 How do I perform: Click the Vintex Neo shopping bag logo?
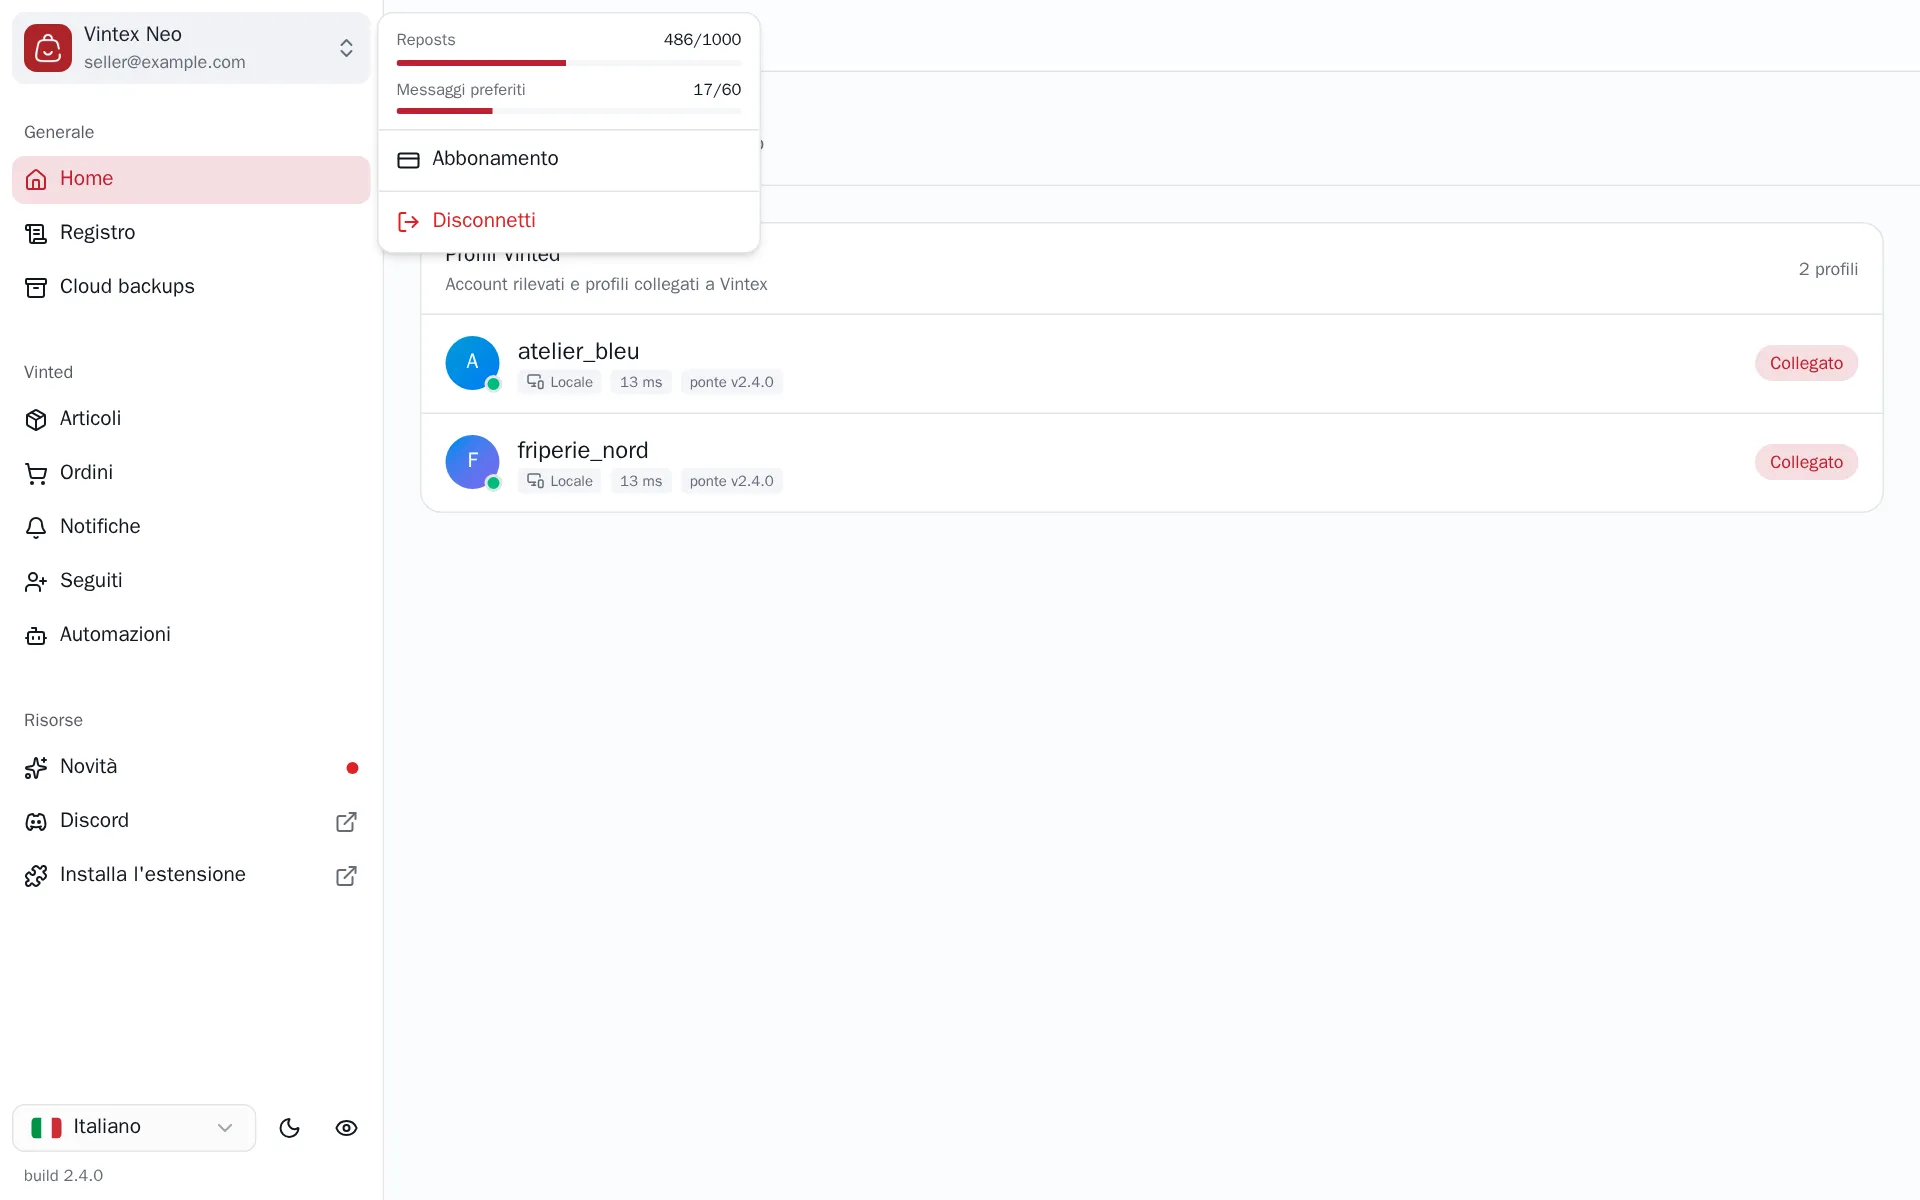[48, 48]
